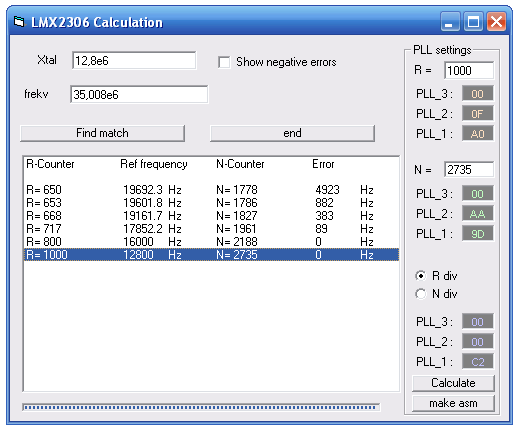Click the N= 1827 counter value
This screenshot has height=429, width=518.
237,216
